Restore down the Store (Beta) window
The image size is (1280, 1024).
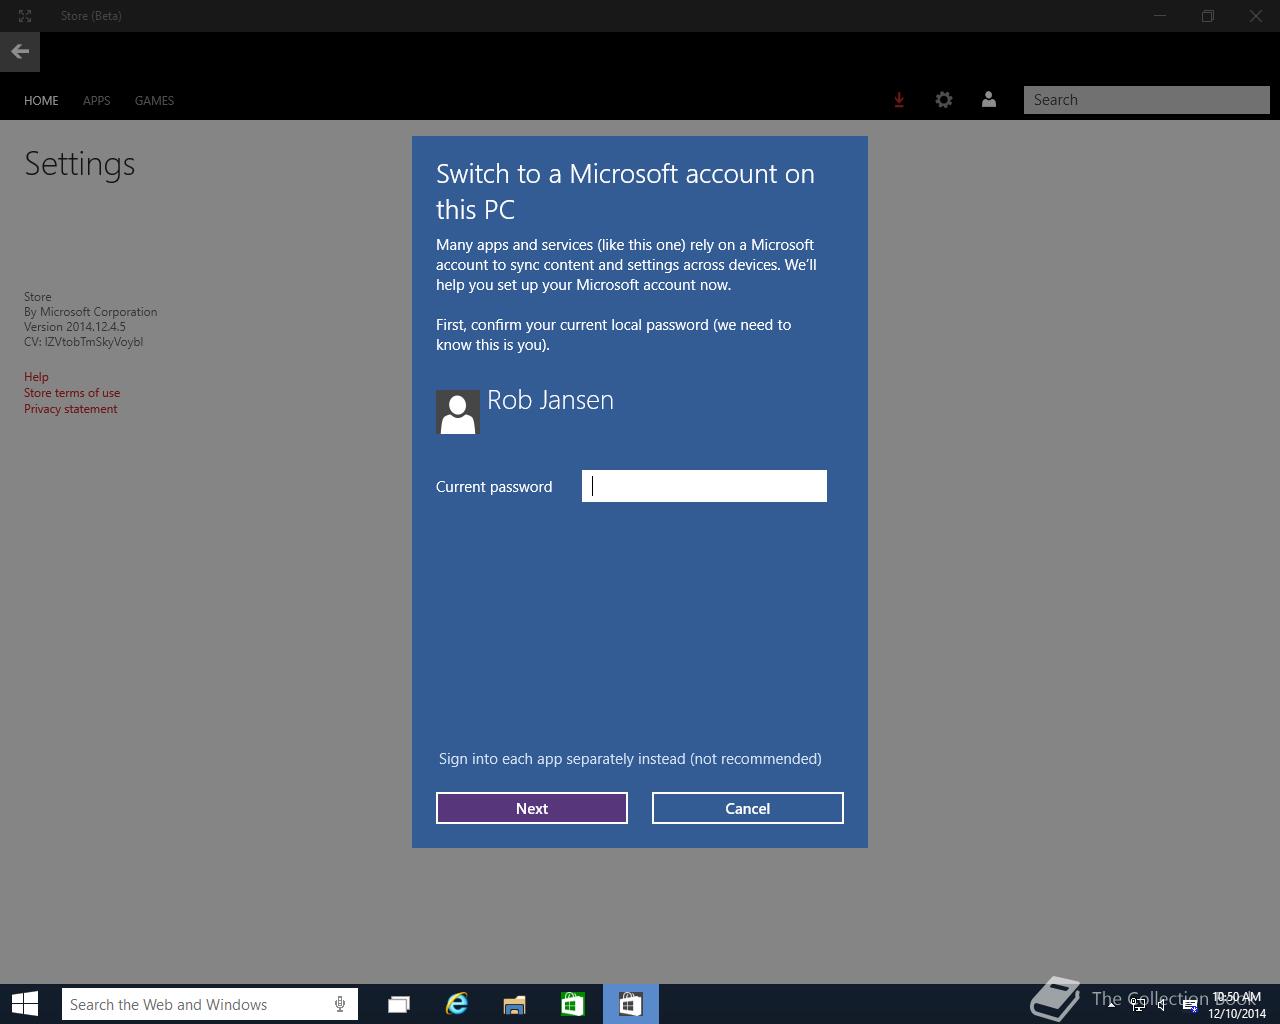(1208, 16)
